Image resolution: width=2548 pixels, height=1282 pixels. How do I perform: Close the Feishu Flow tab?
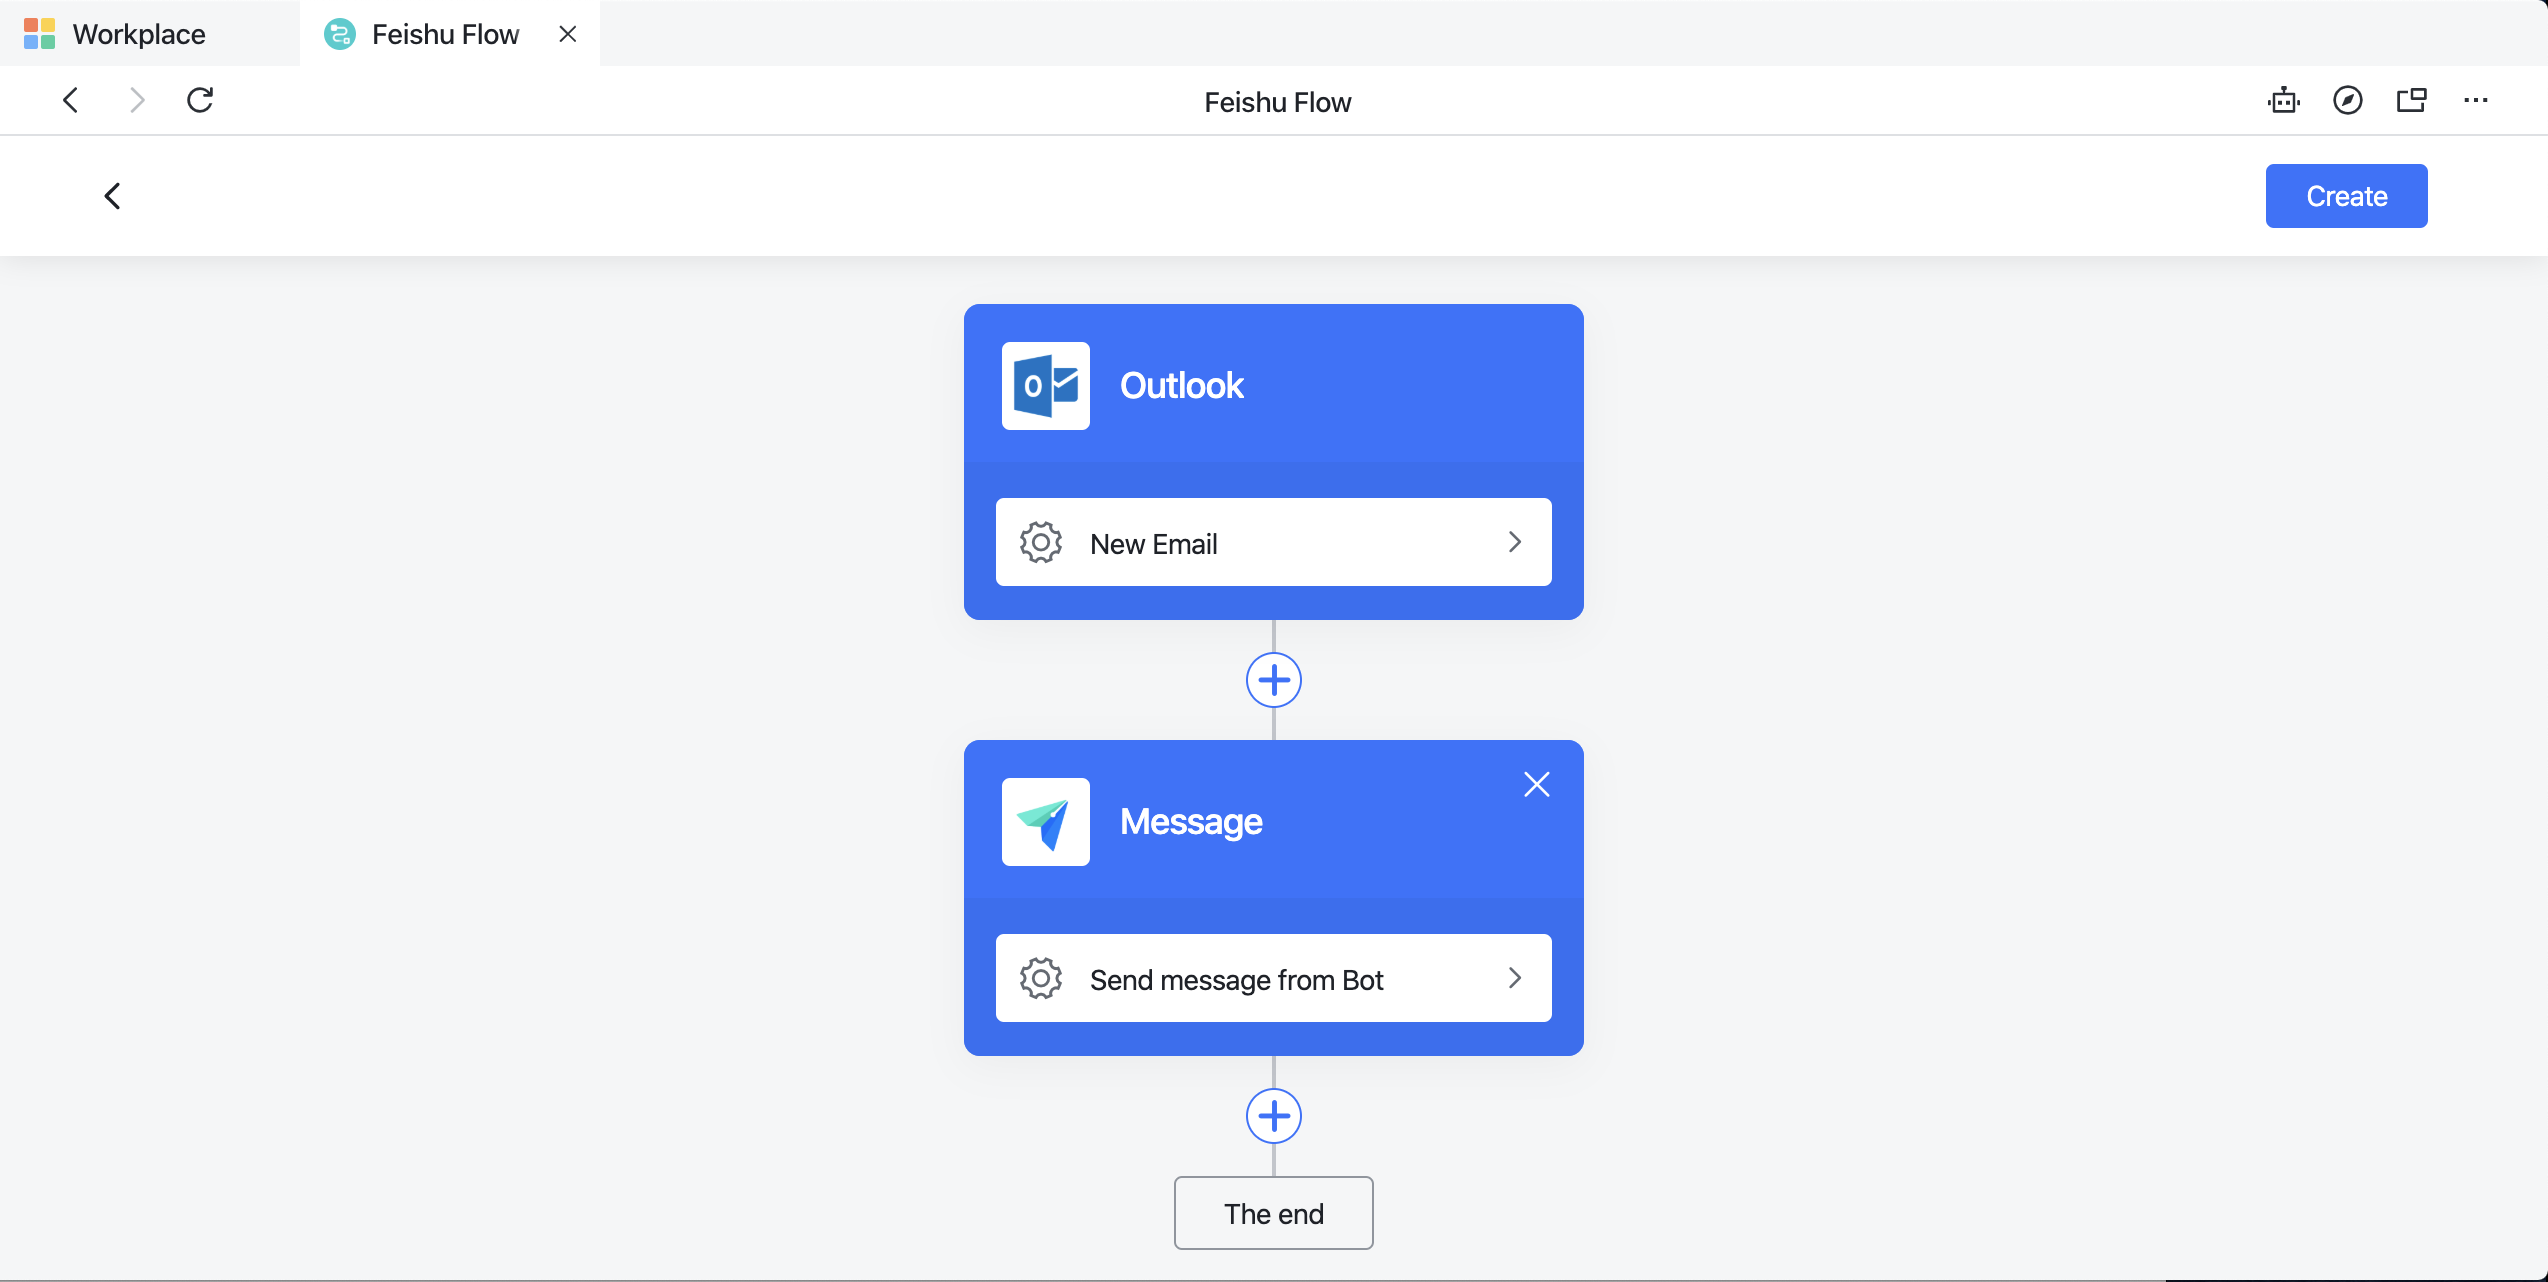(568, 34)
